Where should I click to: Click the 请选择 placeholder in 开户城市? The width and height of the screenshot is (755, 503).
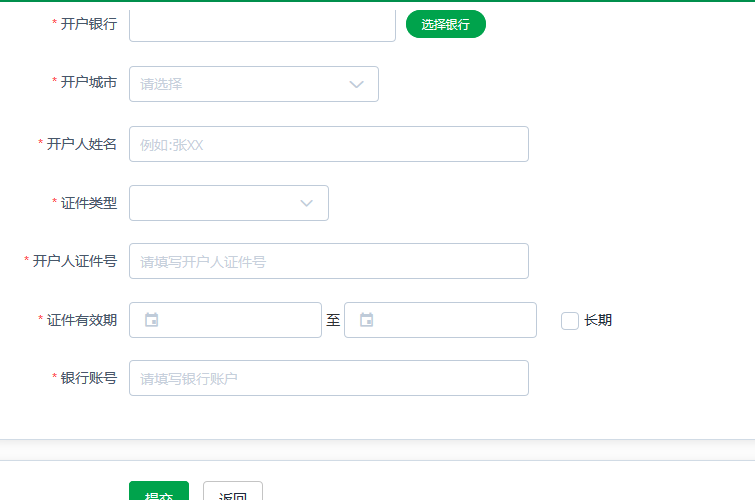click(x=162, y=84)
